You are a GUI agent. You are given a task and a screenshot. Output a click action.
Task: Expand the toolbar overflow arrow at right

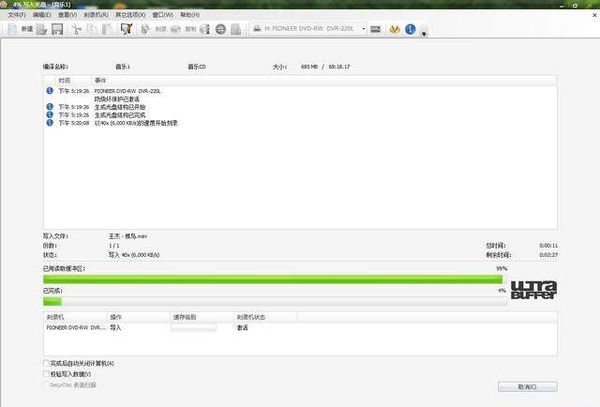tap(425, 33)
